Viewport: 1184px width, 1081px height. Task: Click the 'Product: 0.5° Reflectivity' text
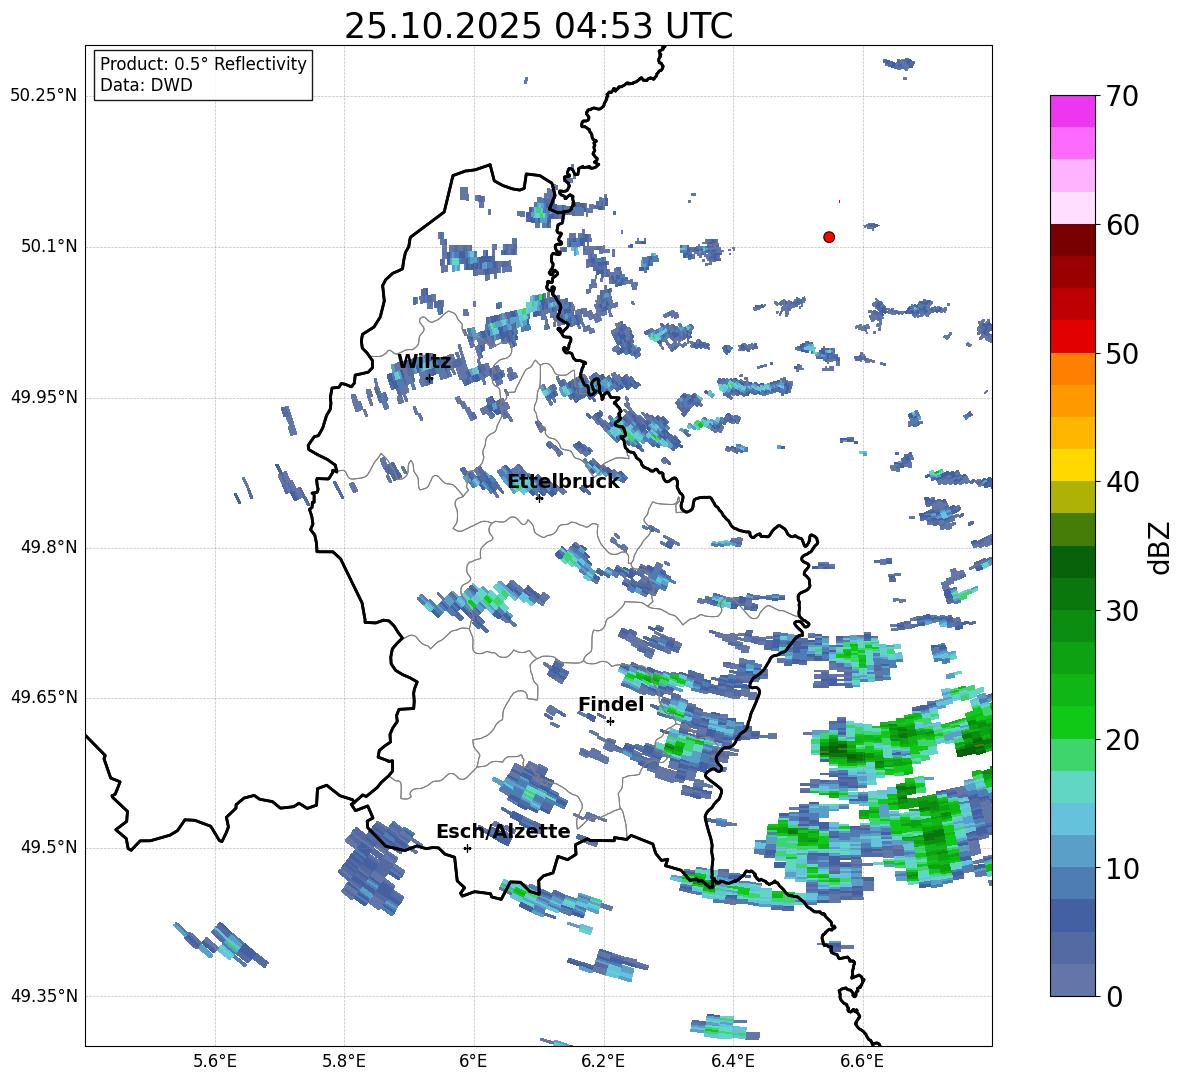(203, 64)
